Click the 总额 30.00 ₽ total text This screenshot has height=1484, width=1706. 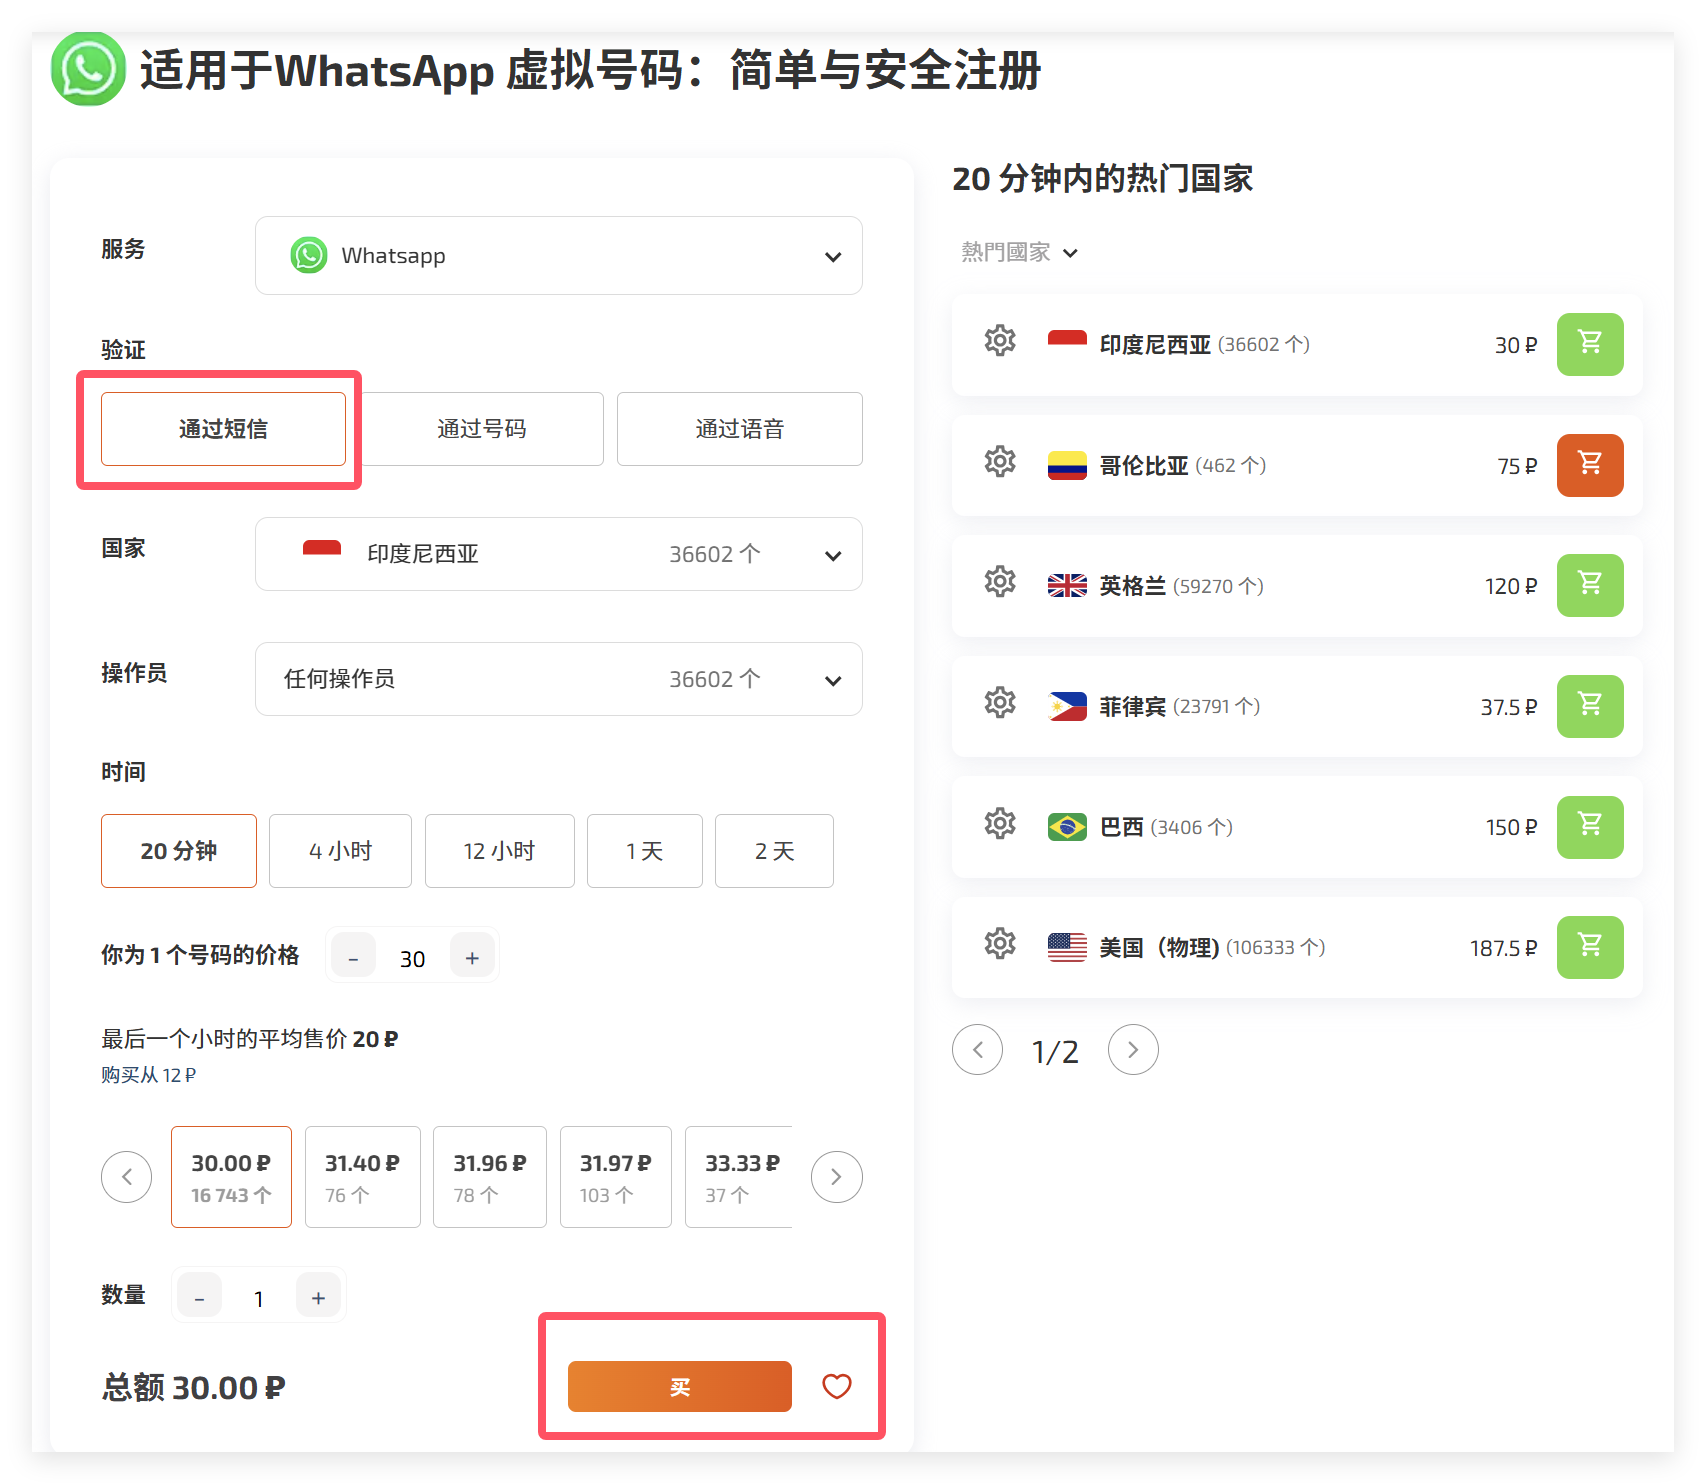(x=193, y=1387)
